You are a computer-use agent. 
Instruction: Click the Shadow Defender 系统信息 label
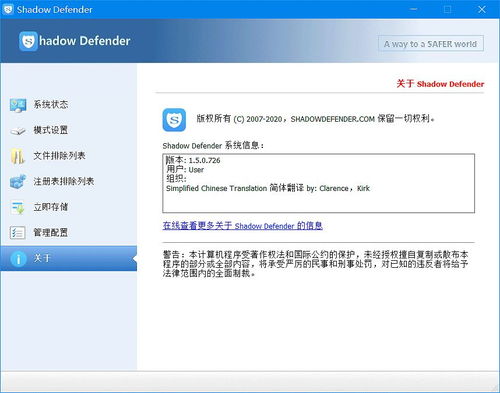[213, 146]
